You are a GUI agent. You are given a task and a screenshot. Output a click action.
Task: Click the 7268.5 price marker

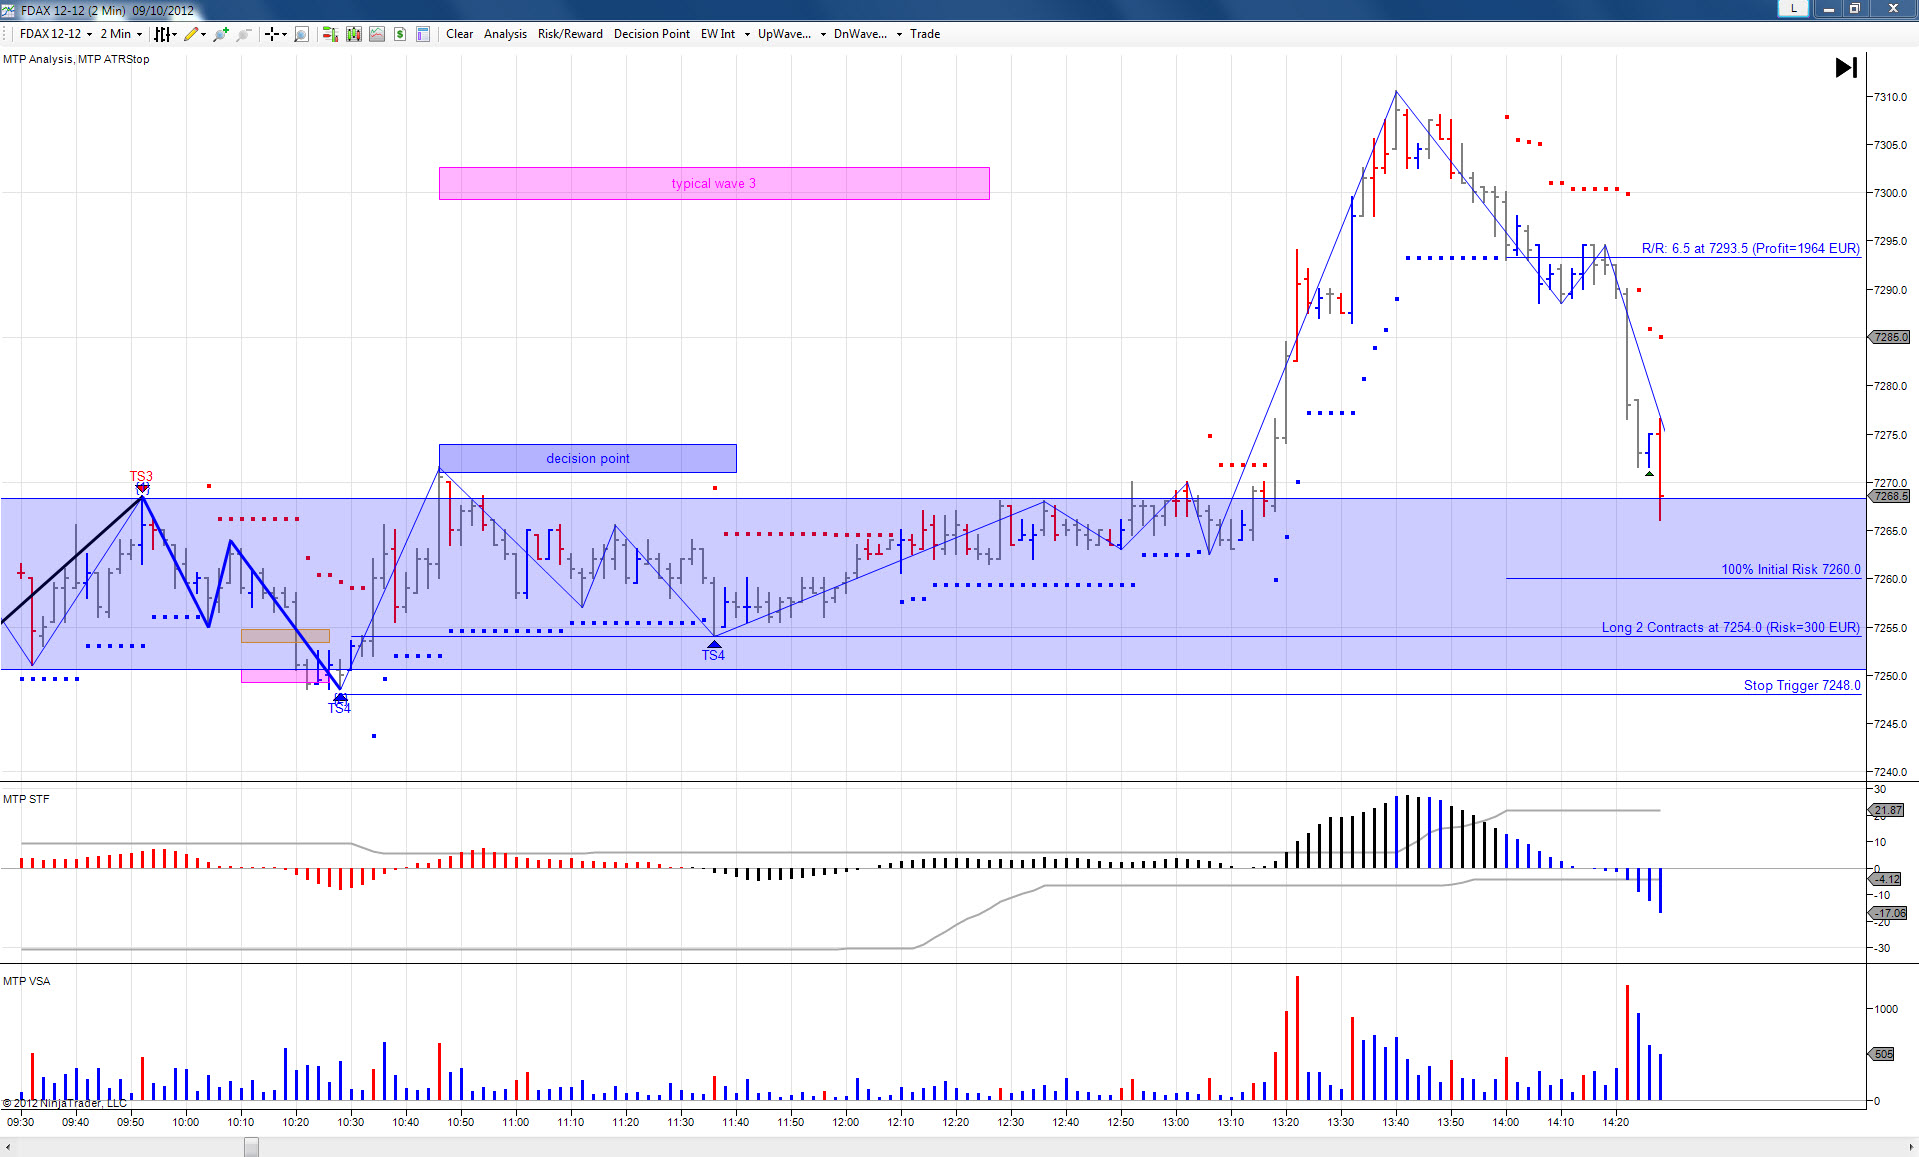1890,496
